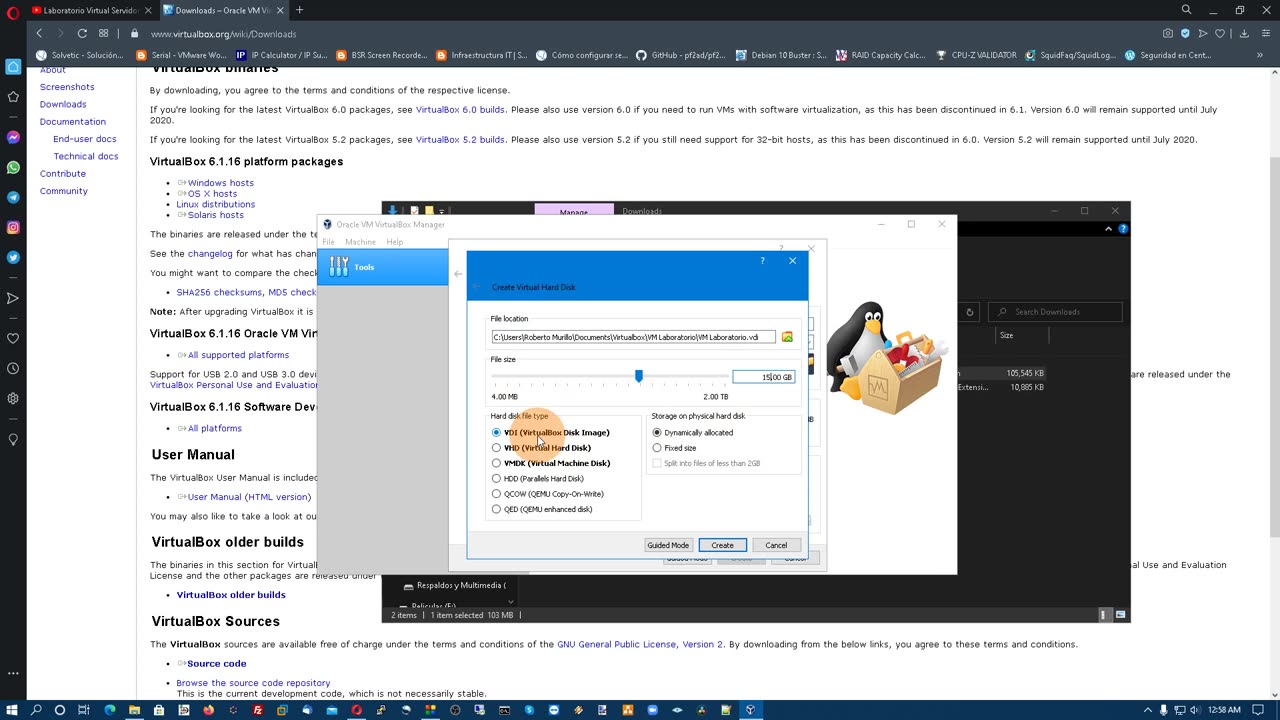Open the Source code link
Image resolution: width=1280 pixels, height=720 pixels.
(216, 664)
